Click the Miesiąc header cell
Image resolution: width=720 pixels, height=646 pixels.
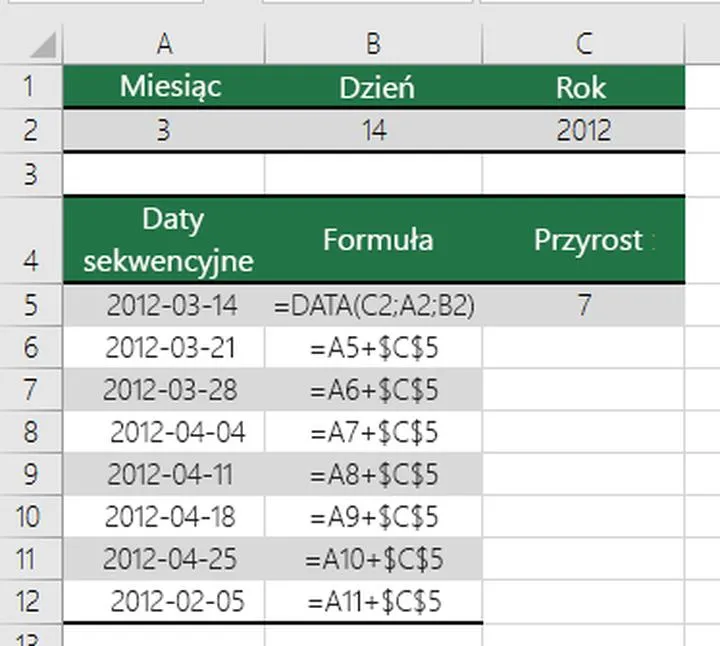click(x=164, y=87)
